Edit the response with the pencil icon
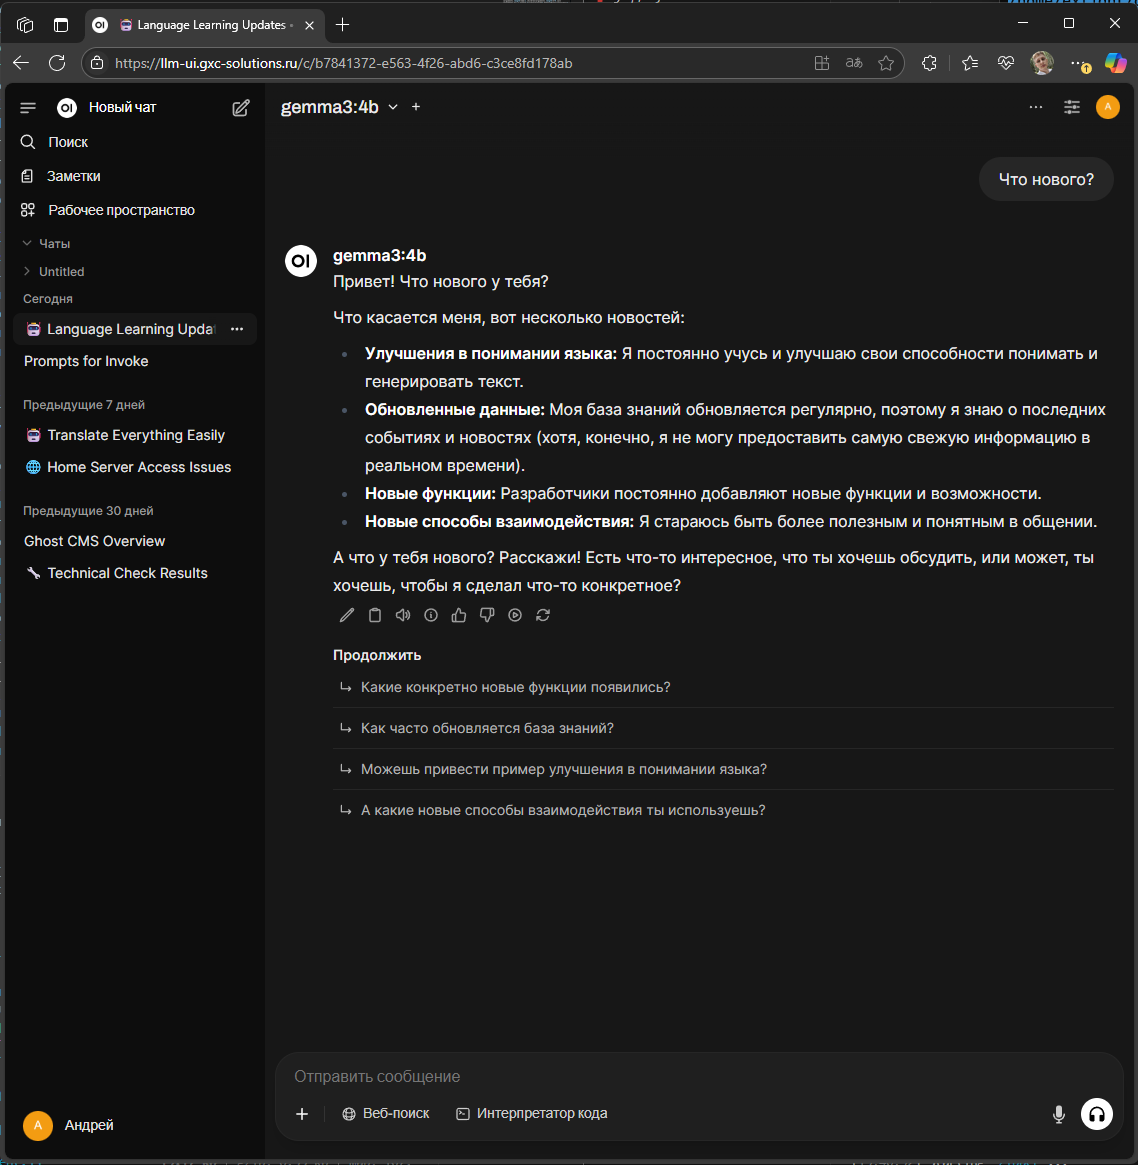This screenshot has width=1138, height=1165. [347, 615]
